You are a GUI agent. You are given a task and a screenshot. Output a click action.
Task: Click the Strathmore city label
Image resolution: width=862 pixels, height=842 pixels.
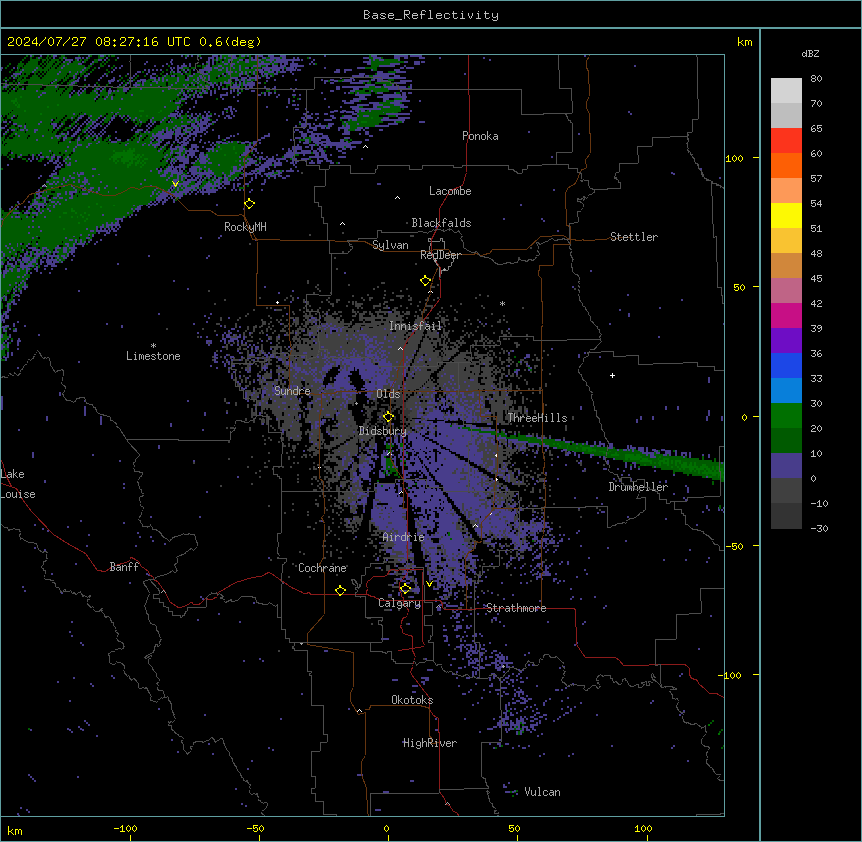[x=516, y=608]
